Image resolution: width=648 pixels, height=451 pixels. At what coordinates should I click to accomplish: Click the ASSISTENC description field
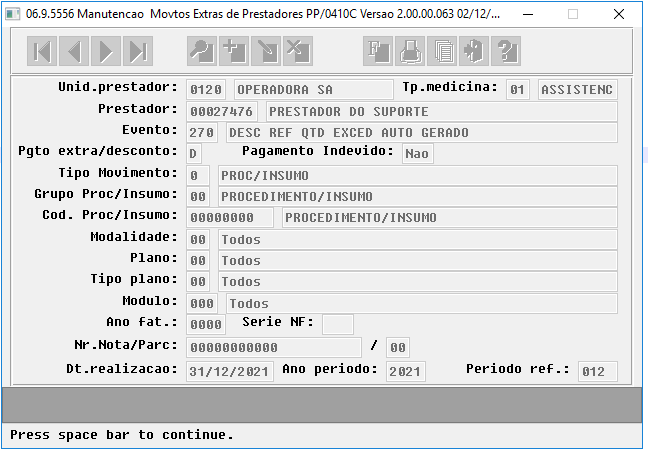[578, 90]
